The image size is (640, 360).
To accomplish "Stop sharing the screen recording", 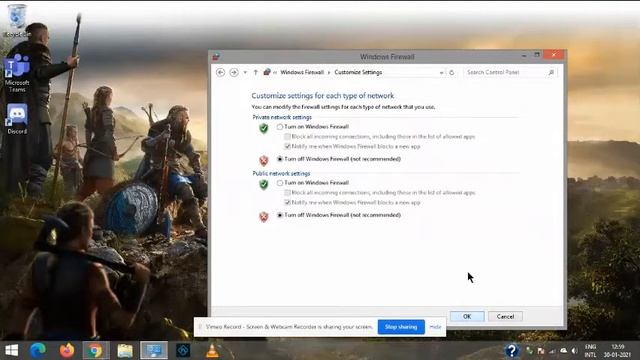I will [401, 327].
